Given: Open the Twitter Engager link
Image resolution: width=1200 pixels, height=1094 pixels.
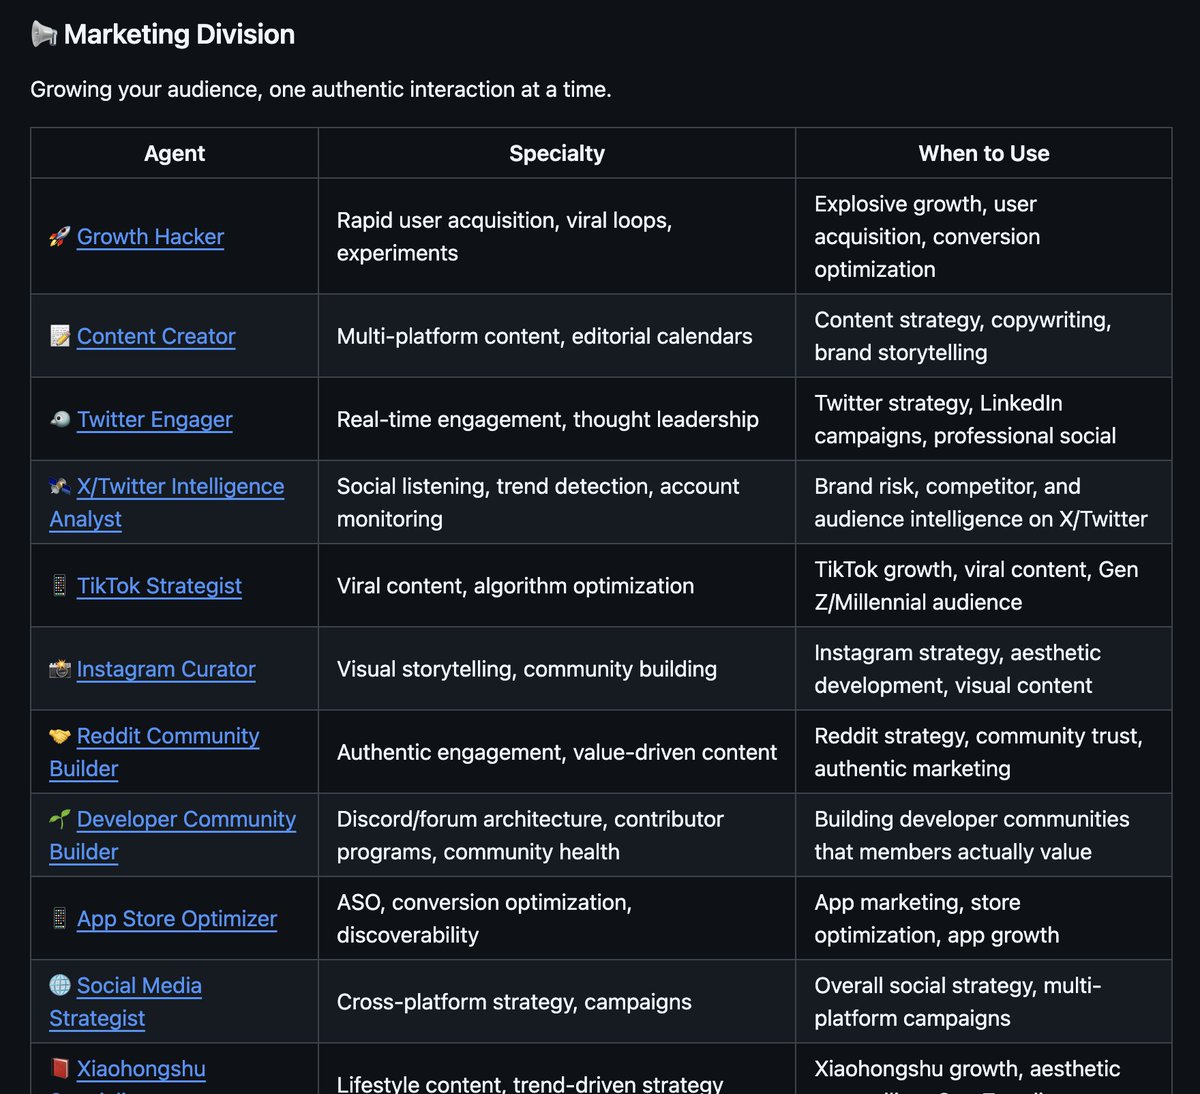Looking at the screenshot, I should tap(154, 419).
